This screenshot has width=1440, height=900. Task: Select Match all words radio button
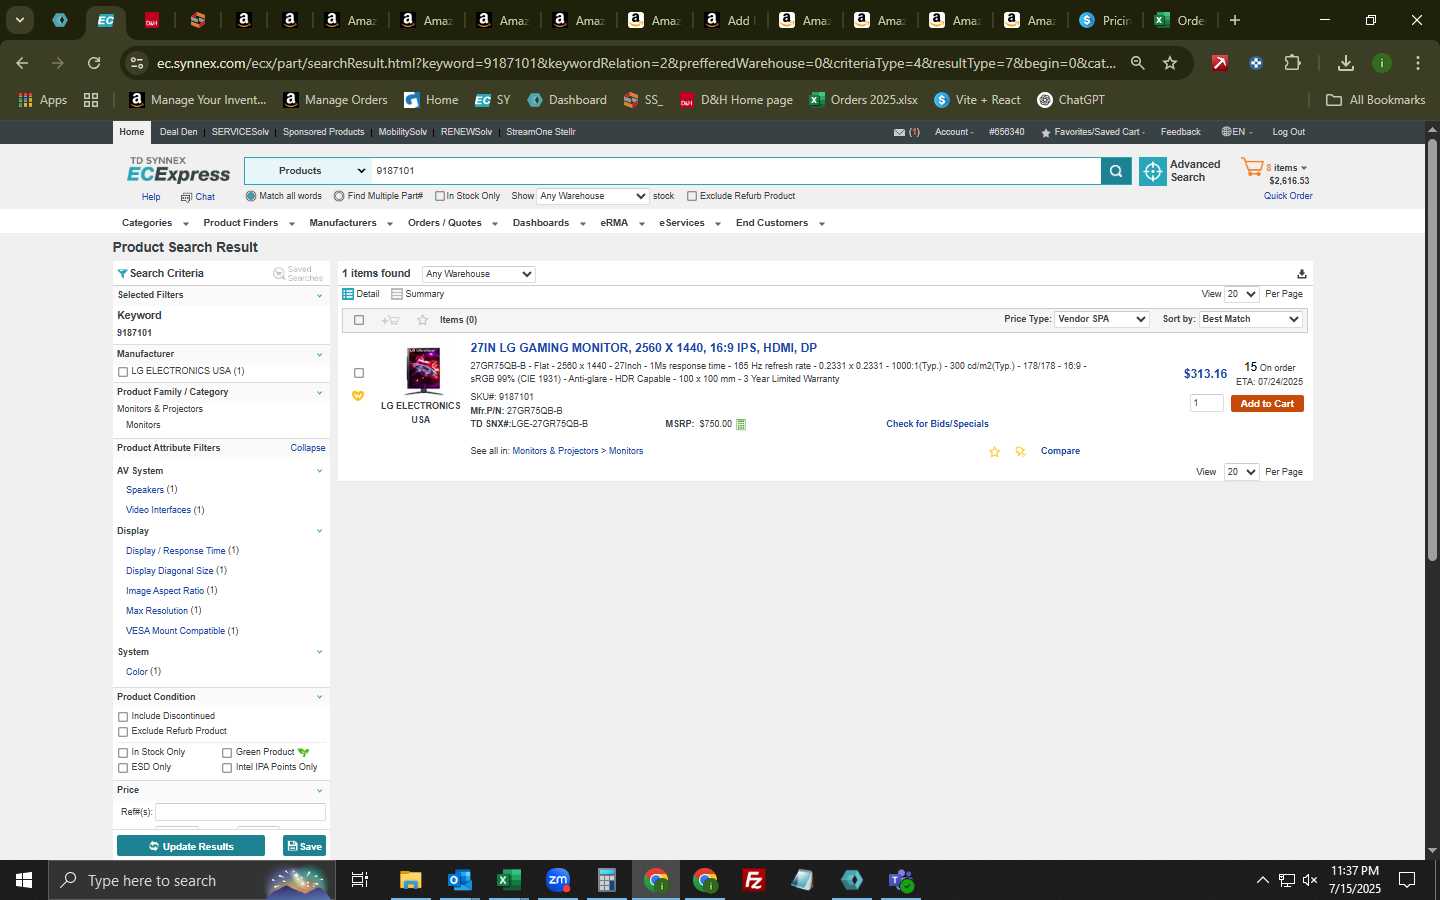(x=251, y=196)
